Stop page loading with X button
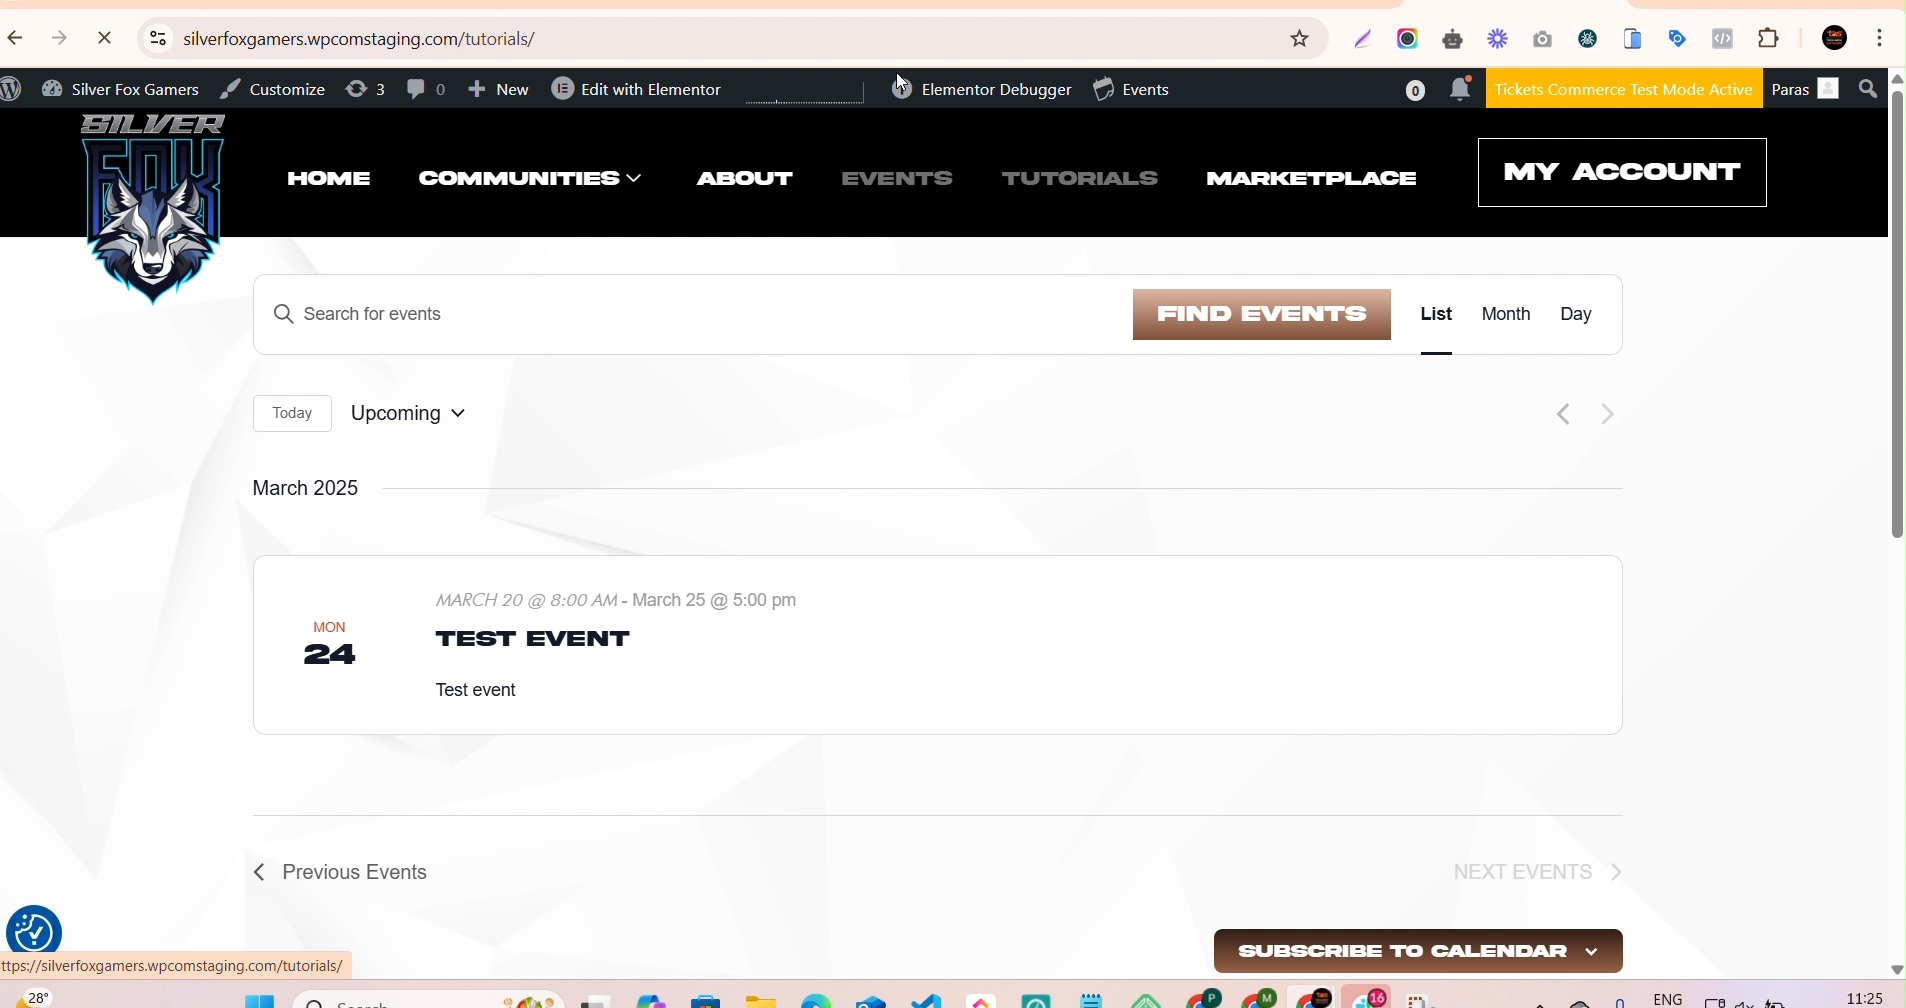Image resolution: width=1906 pixels, height=1008 pixels. [x=104, y=39]
